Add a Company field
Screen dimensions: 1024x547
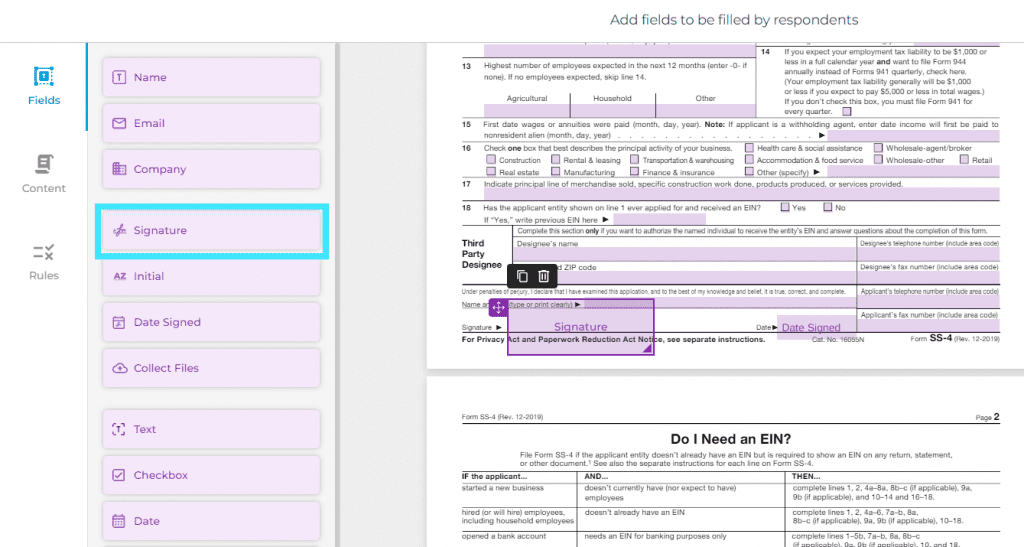[211, 169]
